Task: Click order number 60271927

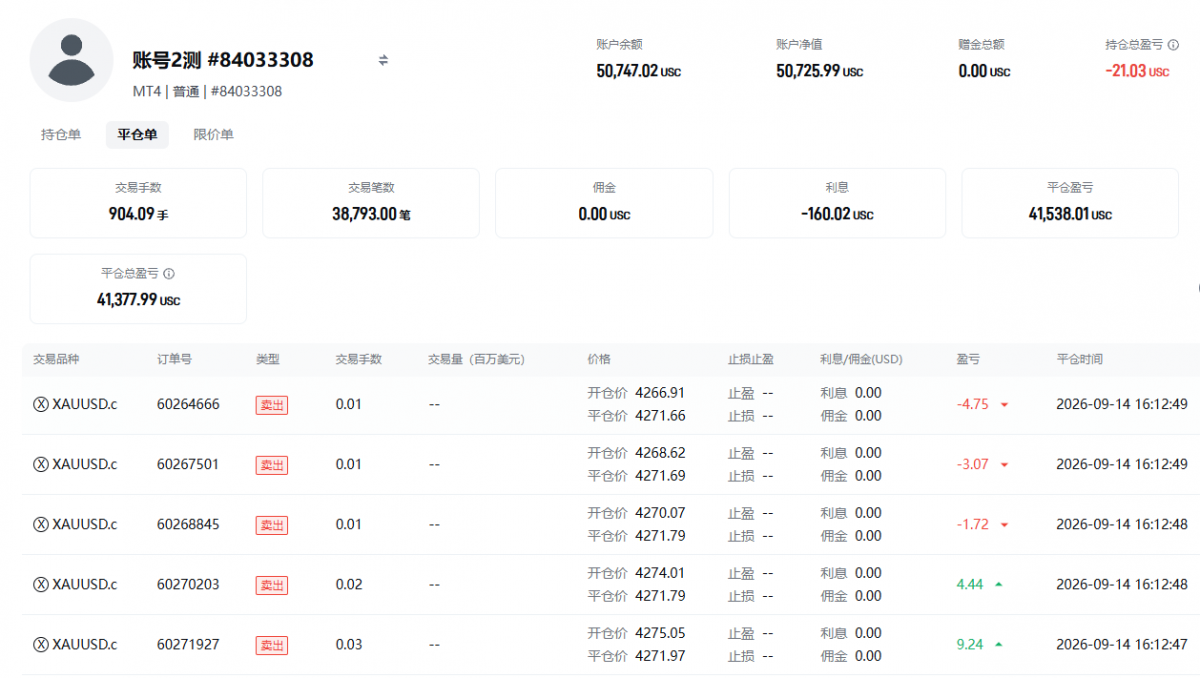Action: coord(188,644)
